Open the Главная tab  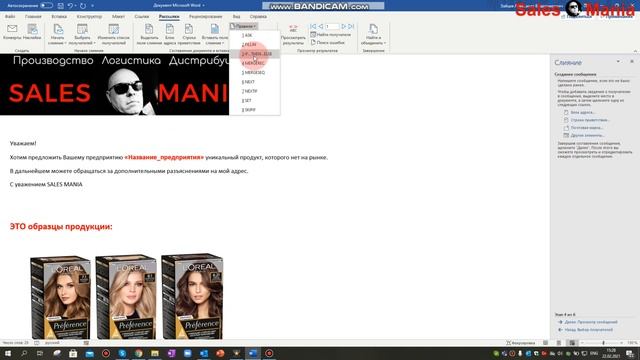tap(33, 17)
